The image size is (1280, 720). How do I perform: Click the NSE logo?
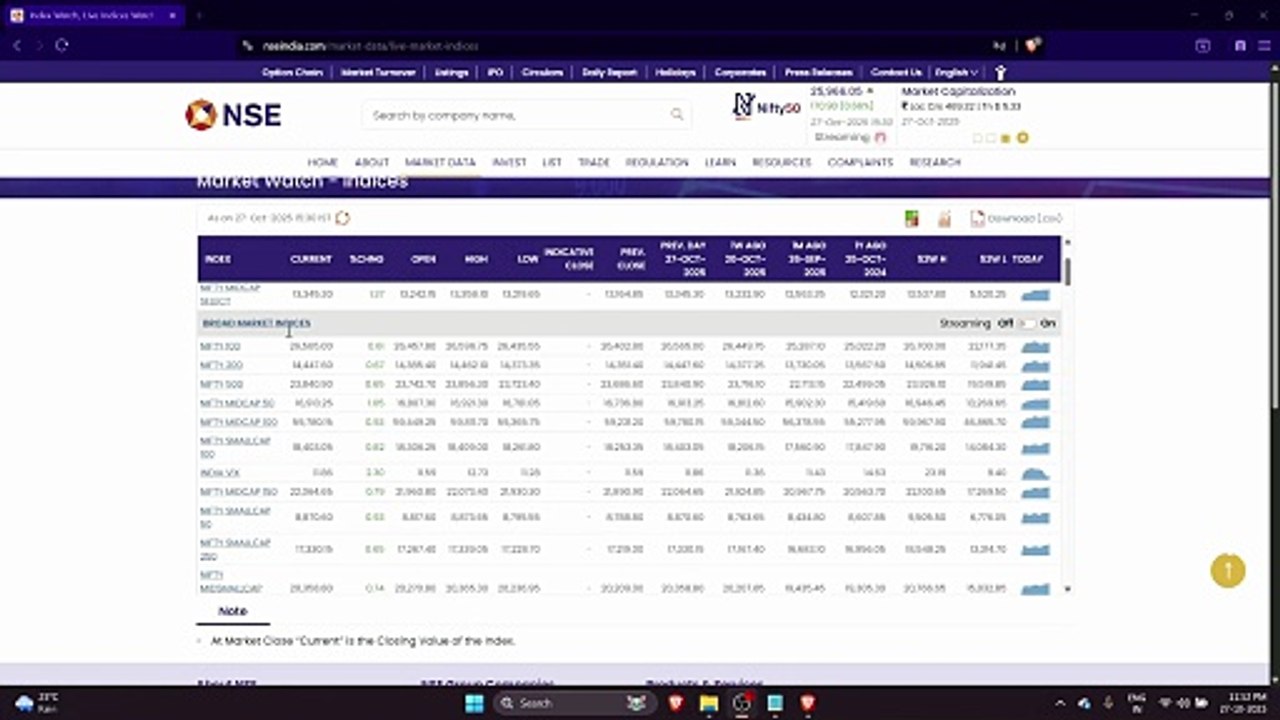pyautogui.click(x=233, y=115)
